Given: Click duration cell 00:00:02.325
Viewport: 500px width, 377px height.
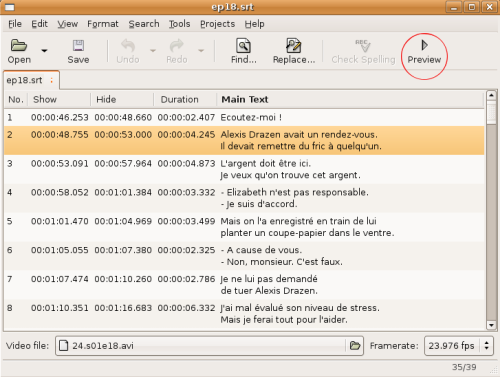Looking at the screenshot, I should coord(186,250).
